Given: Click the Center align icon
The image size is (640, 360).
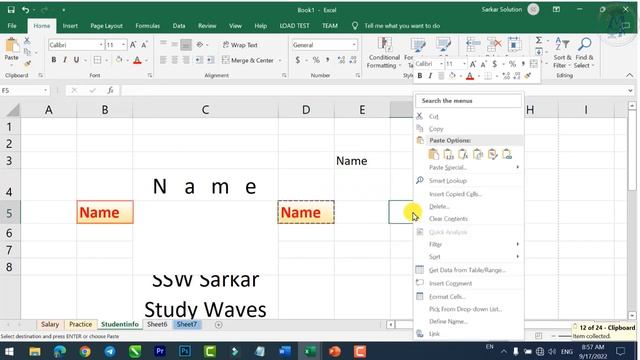Looking at the screenshot, I should (x=174, y=60).
